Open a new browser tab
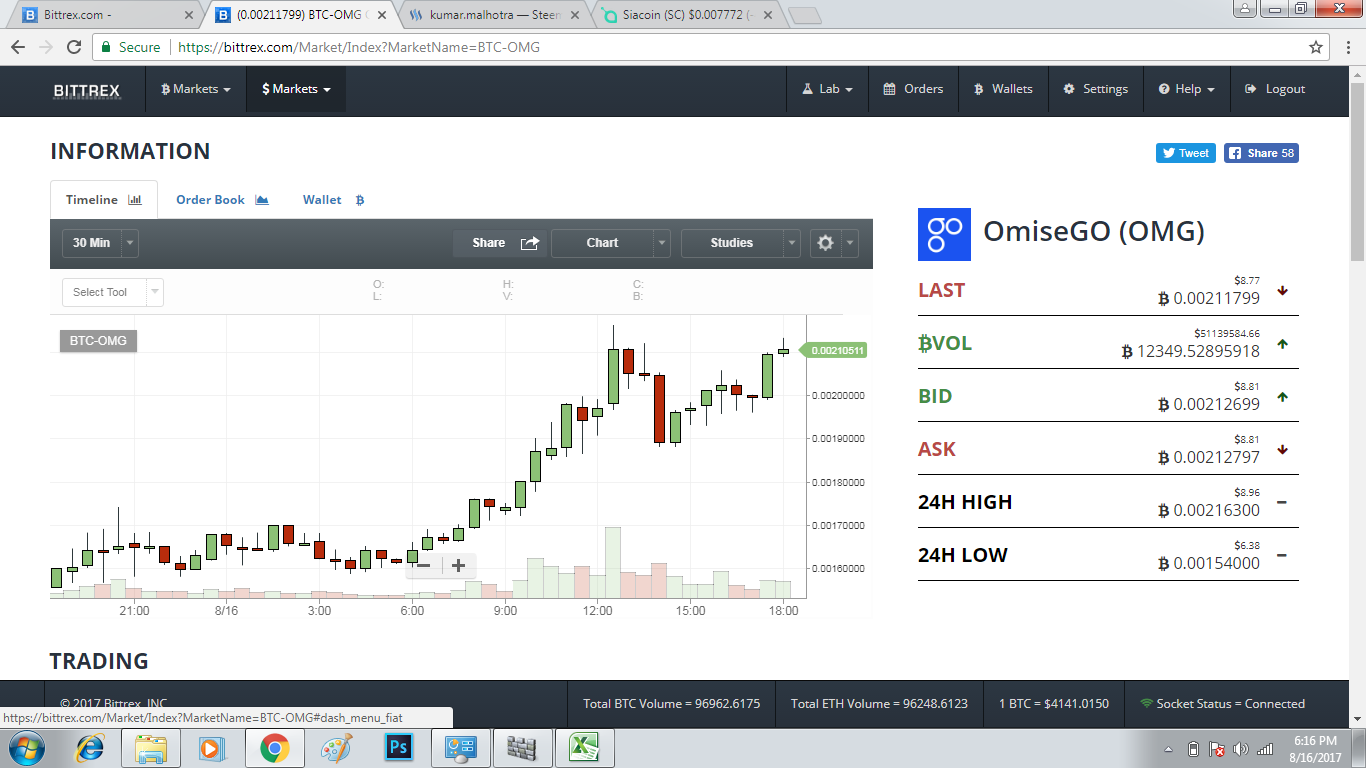This screenshot has height=768, width=1366. point(804,15)
